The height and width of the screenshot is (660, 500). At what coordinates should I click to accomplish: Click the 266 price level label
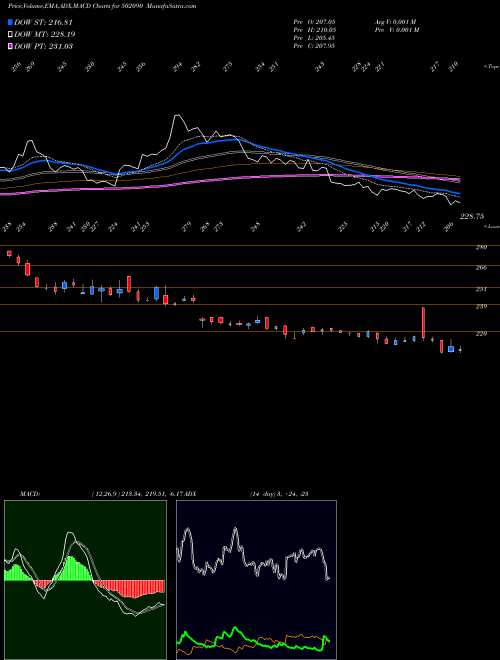[481, 267]
